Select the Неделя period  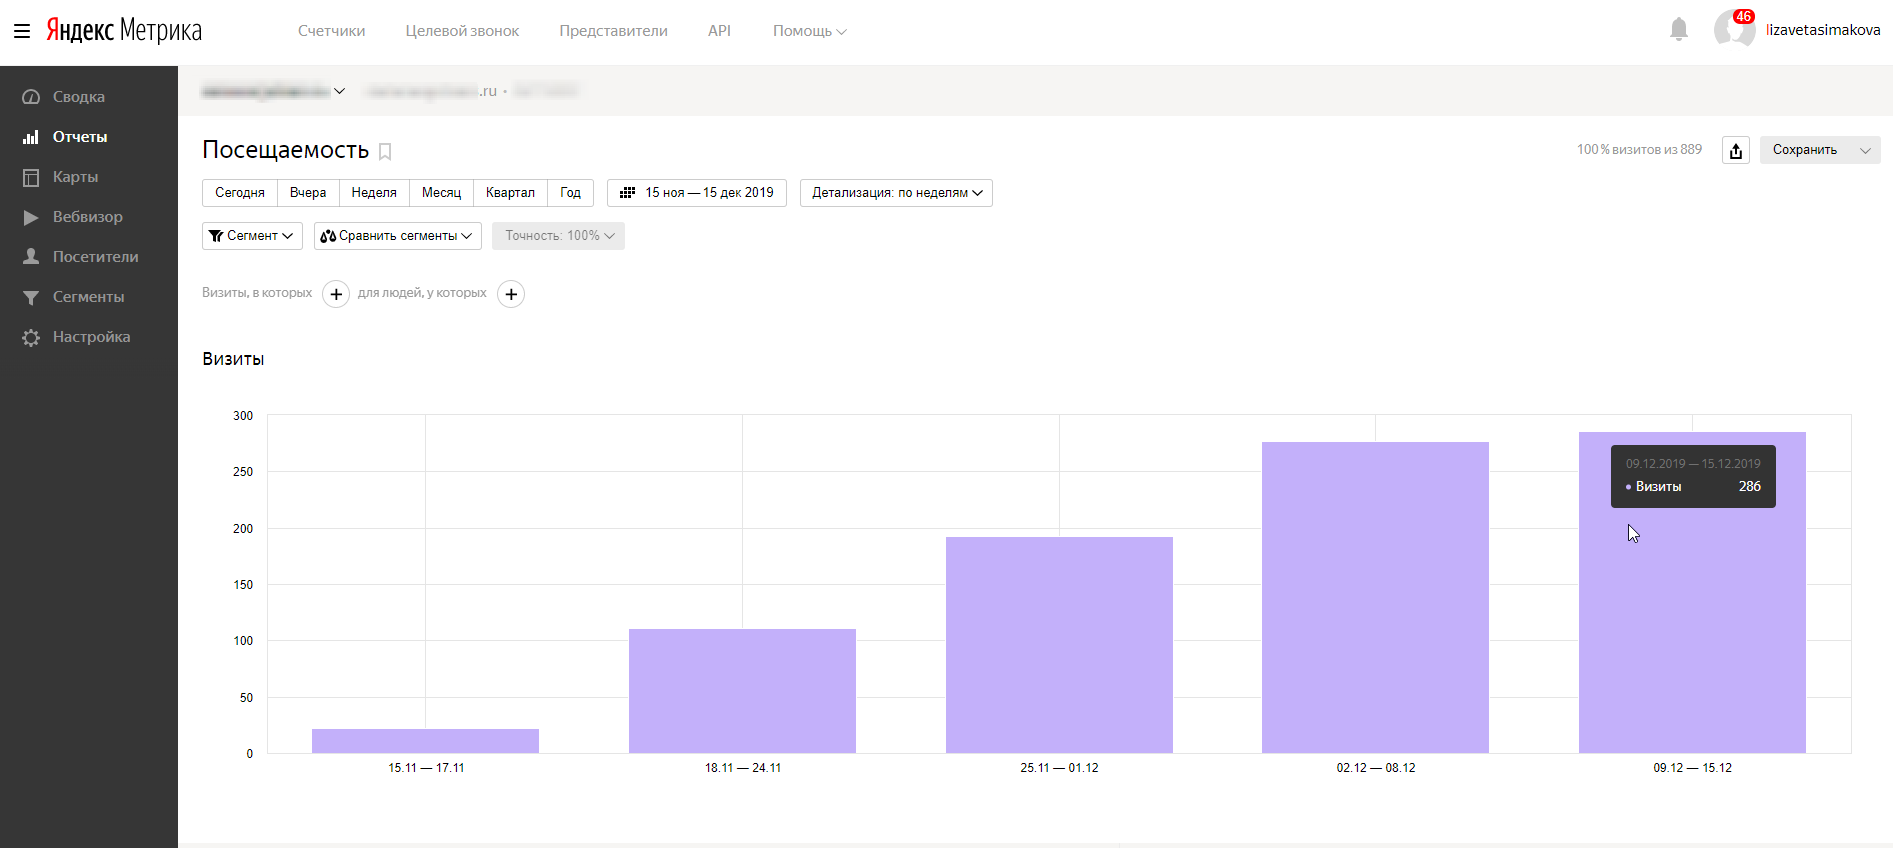374,193
